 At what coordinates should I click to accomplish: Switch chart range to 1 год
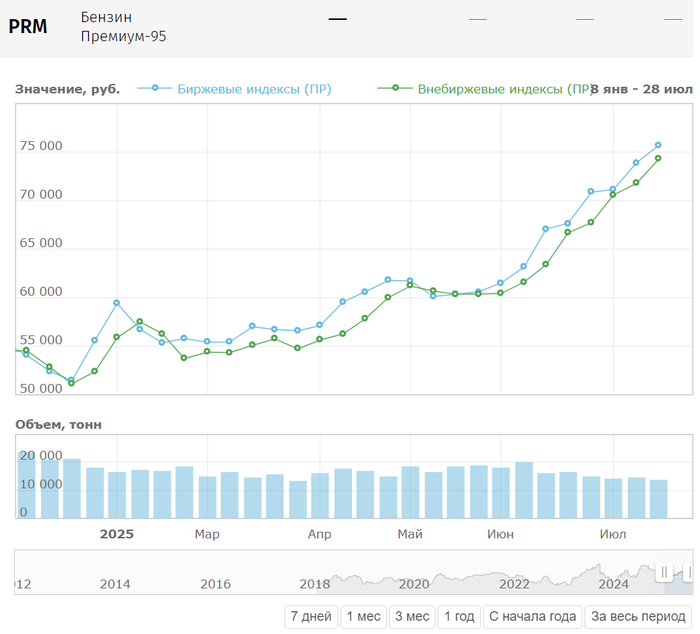coord(459,617)
